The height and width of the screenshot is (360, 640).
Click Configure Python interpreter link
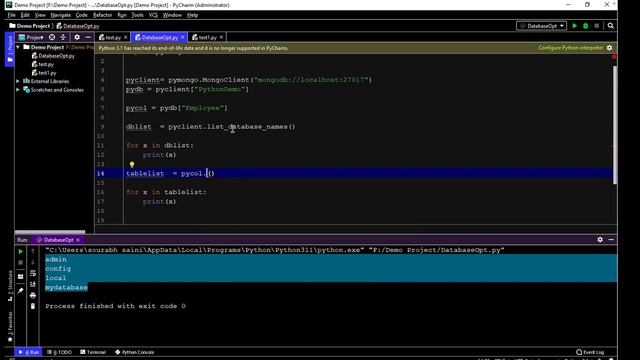(x=571, y=48)
